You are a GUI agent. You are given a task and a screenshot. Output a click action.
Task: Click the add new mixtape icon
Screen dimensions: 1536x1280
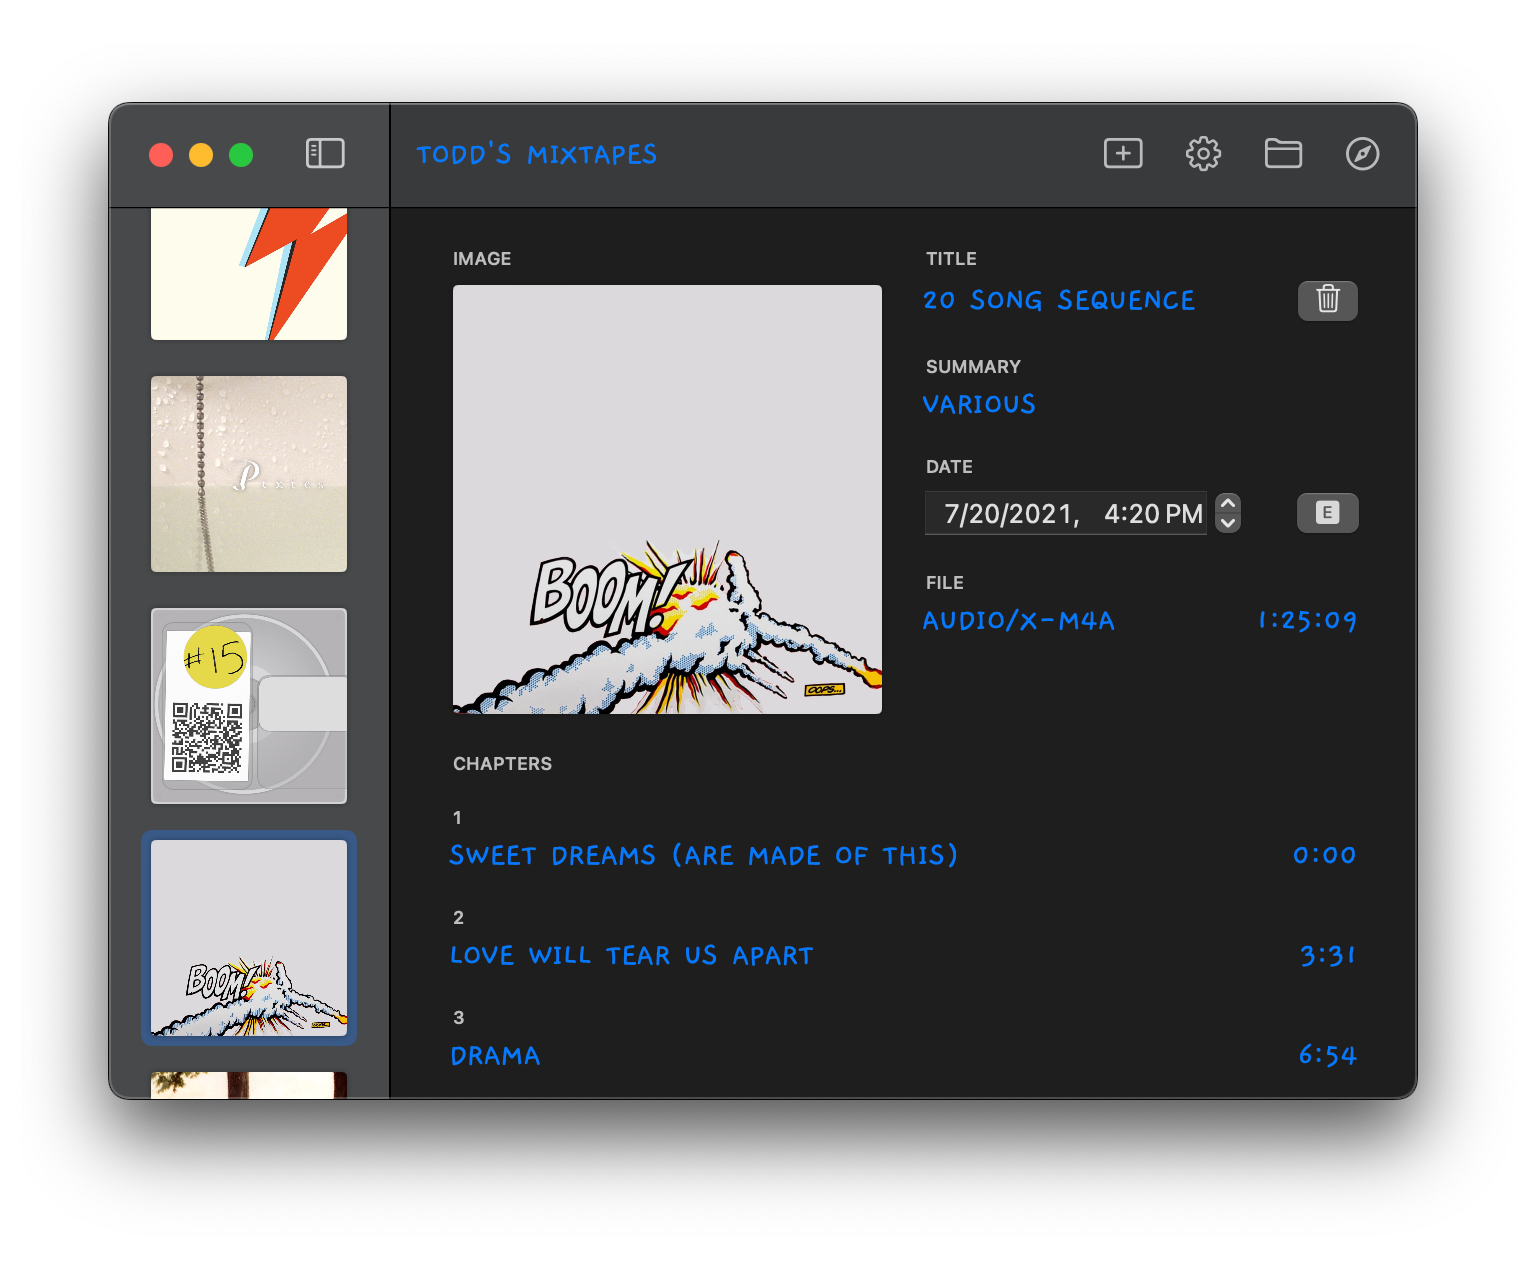pyautogui.click(x=1123, y=154)
